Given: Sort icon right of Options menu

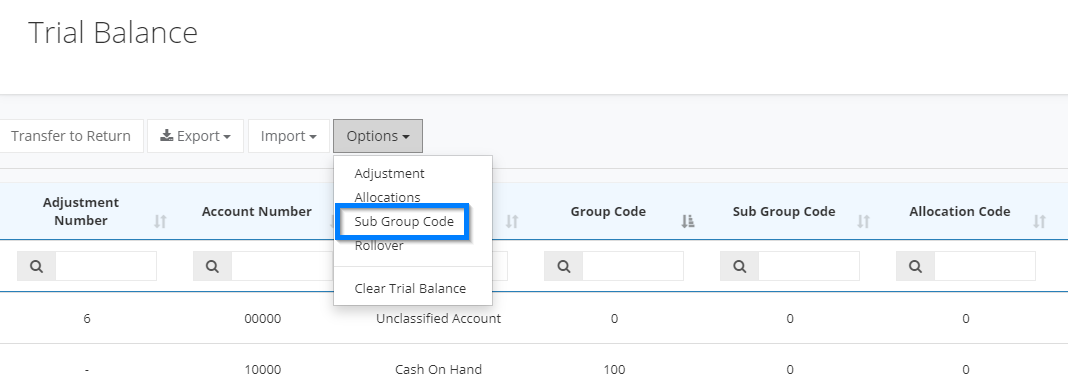Looking at the screenshot, I should pyautogui.click(x=512, y=221).
